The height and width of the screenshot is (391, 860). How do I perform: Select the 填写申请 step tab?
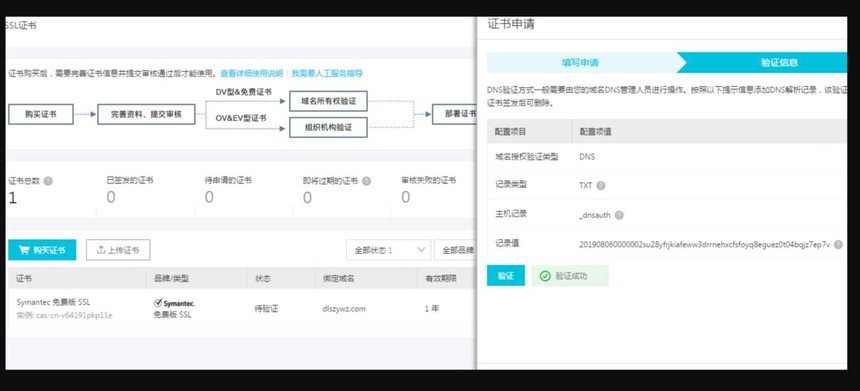coord(581,63)
